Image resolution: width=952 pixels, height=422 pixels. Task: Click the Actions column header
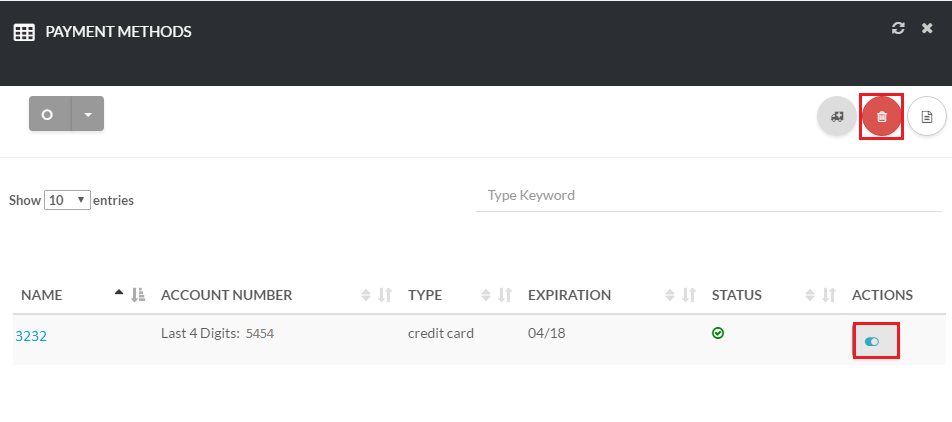pos(882,295)
